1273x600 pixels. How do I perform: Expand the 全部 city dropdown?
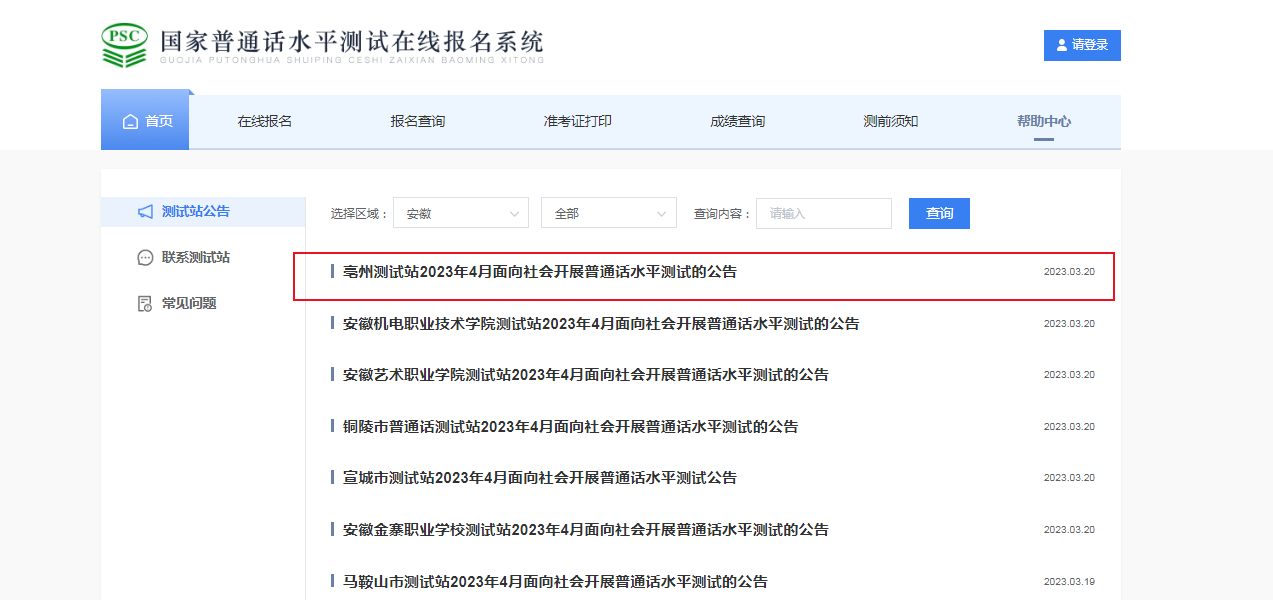(x=608, y=214)
